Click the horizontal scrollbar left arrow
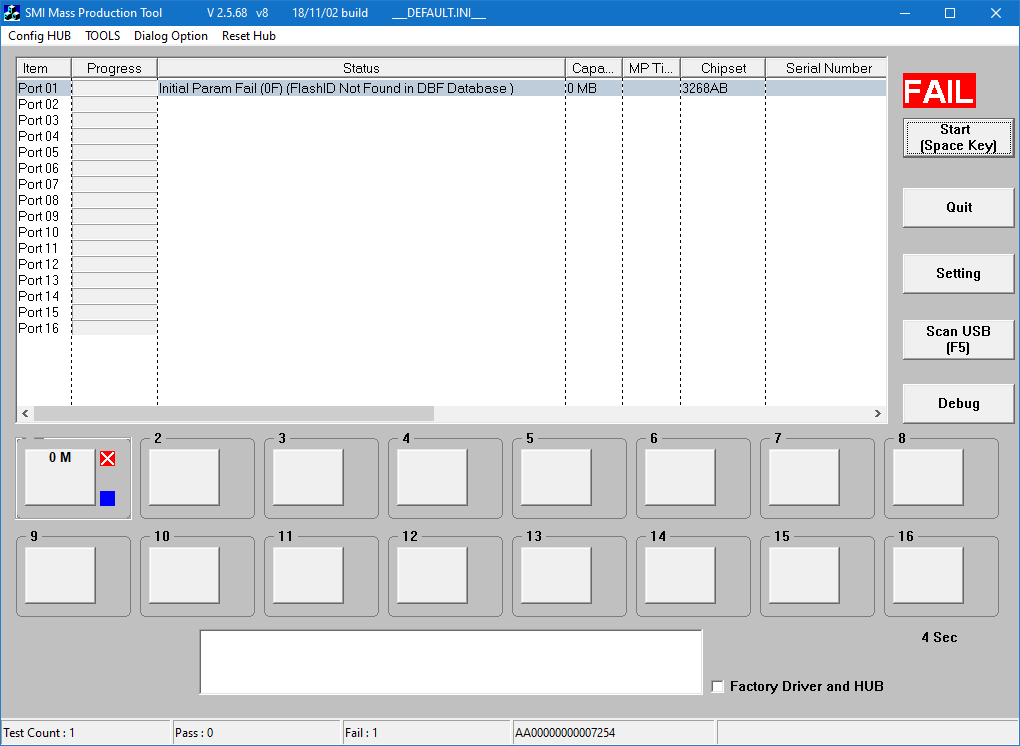The height and width of the screenshot is (746, 1020). tap(25, 414)
